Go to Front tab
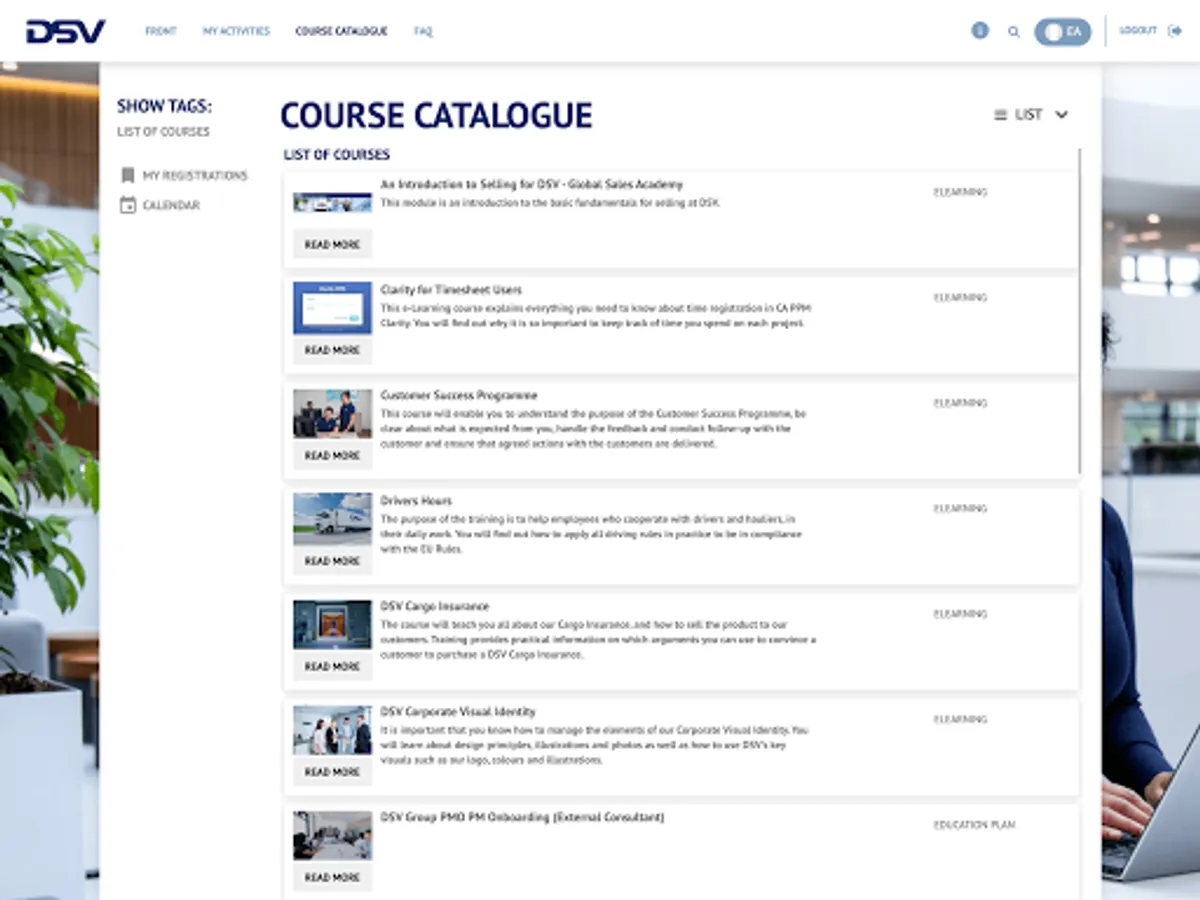 [161, 31]
